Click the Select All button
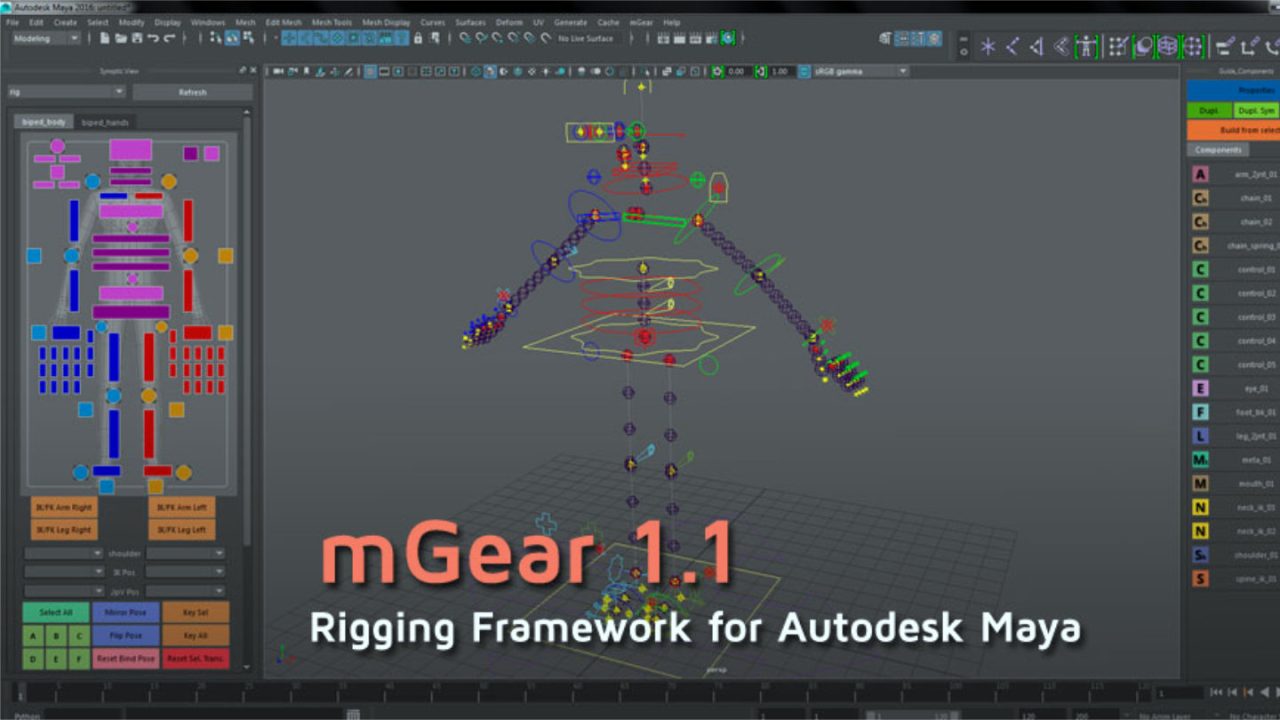This screenshot has height=720, width=1280. 56,612
